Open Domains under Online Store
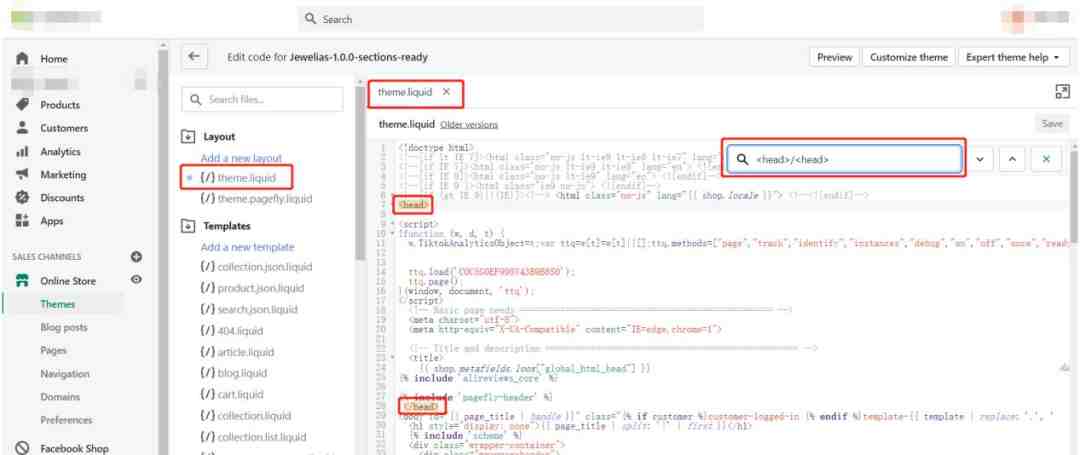Image resolution: width=1080 pixels, height=455 pixels. [60, 397]
